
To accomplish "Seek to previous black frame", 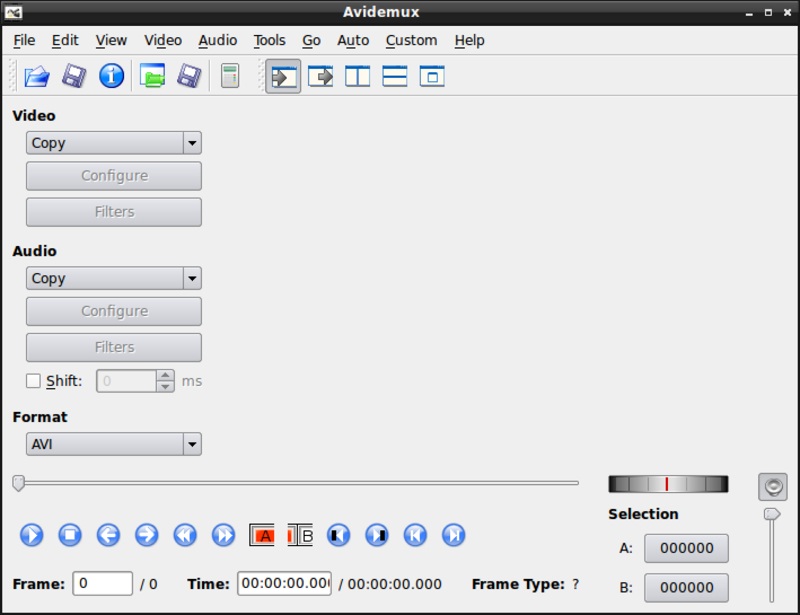I will point(338,535).
